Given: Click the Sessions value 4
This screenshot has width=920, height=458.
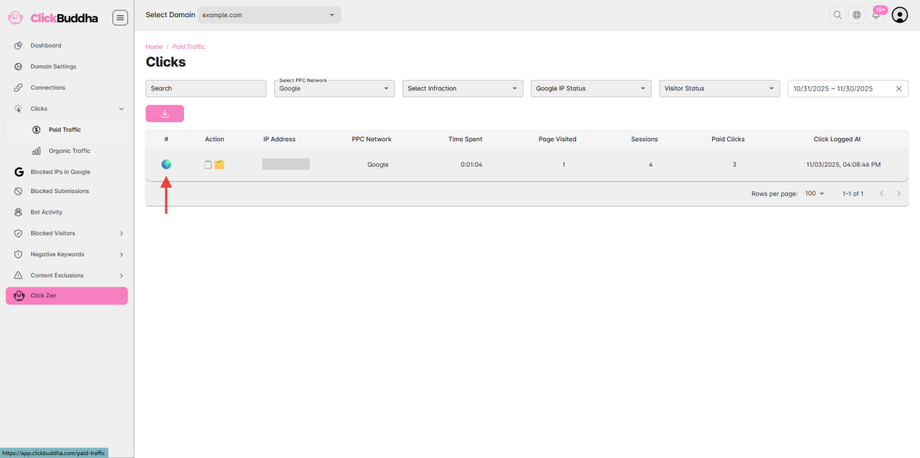Looking at the screenshot, I should 651,165.
